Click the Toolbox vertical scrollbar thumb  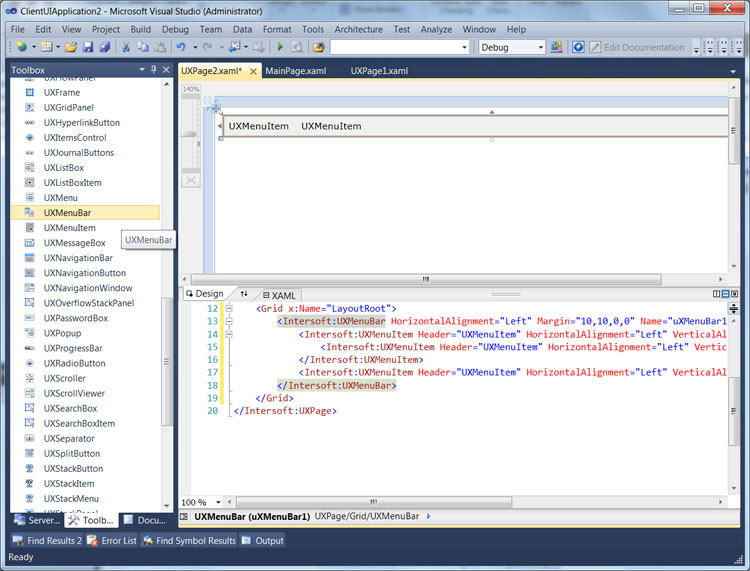pyautogui.click(x=166, y=362)
